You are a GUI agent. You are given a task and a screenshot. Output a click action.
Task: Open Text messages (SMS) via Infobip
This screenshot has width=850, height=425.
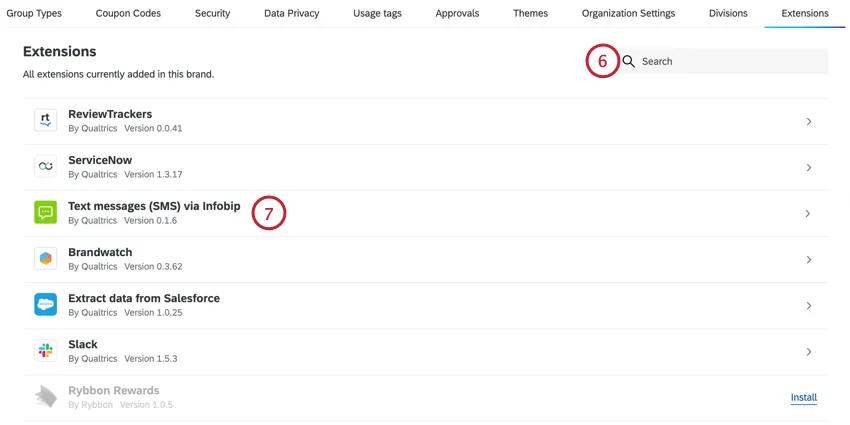tap(154, 207)
